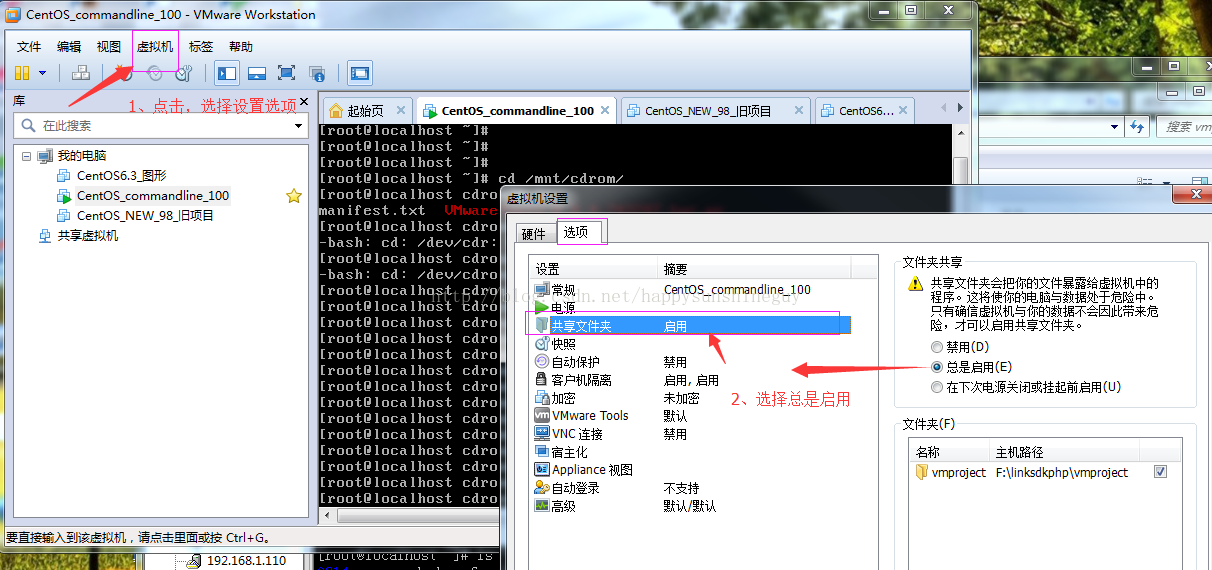This screenshot has height=570, width=1212.
Task: Select the 高级 settings row
Action: pyautogui.click(x=690, y=506)
